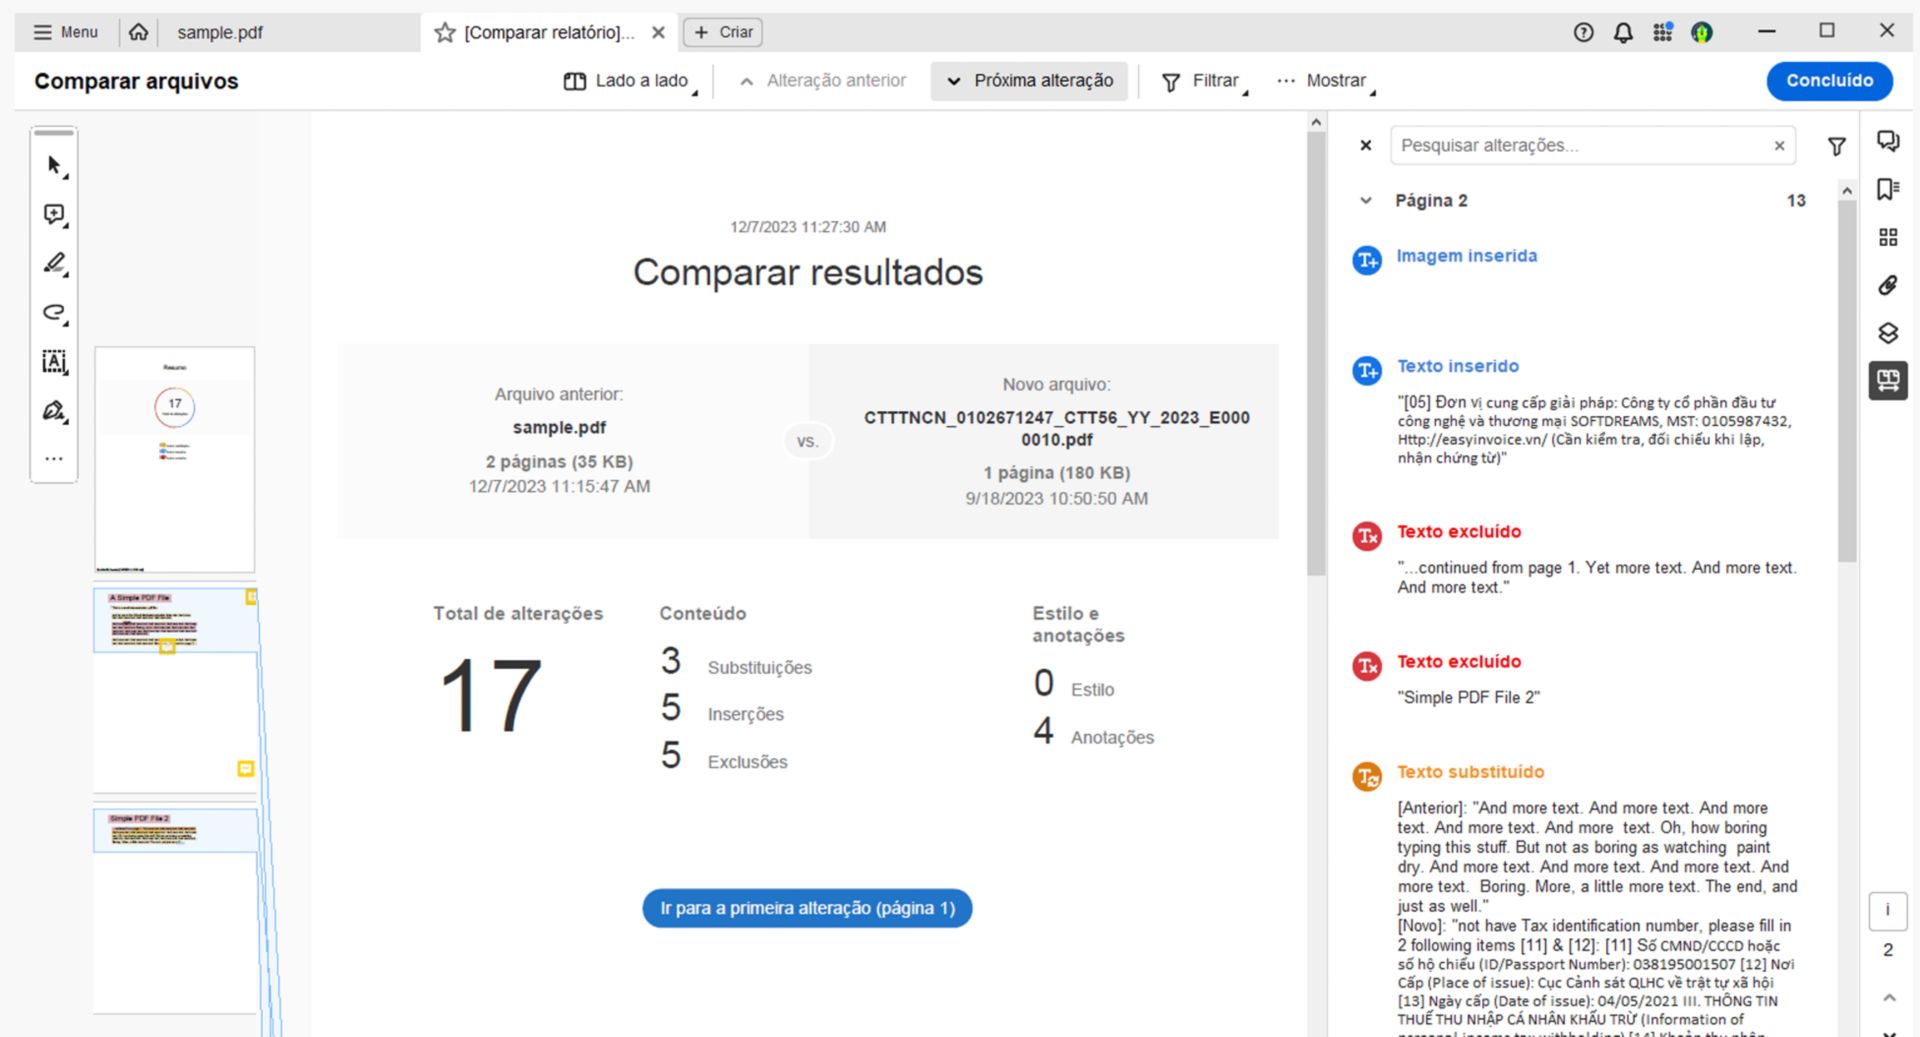Open the Add Comment sticky note tool
The width and height of the screenshot is (1920, 1037).
click(x=54, y=214)
